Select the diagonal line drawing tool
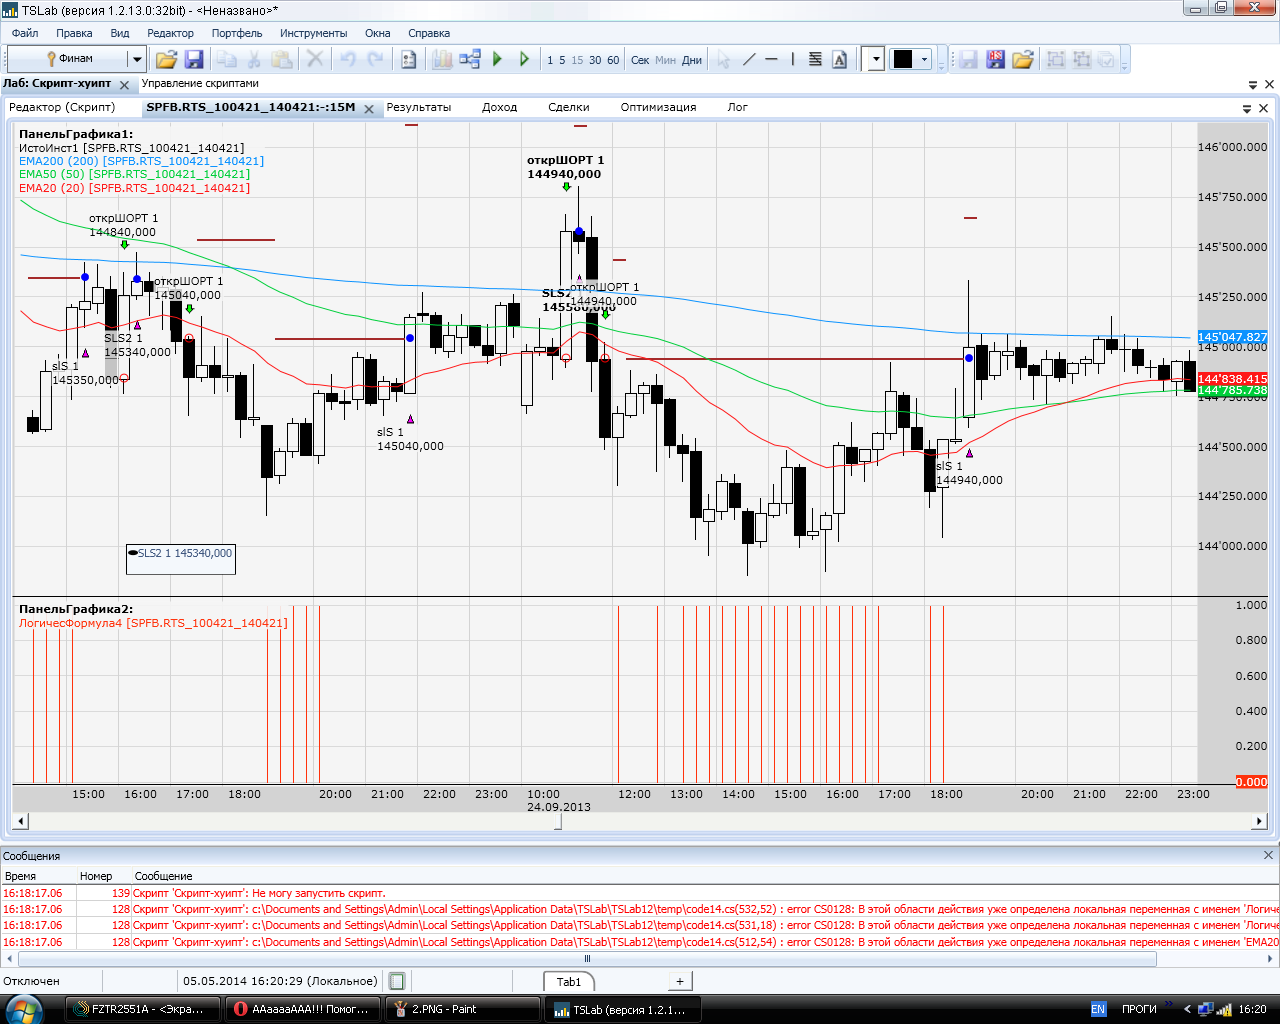The image size is (1280, 1024). pos(749,60)
